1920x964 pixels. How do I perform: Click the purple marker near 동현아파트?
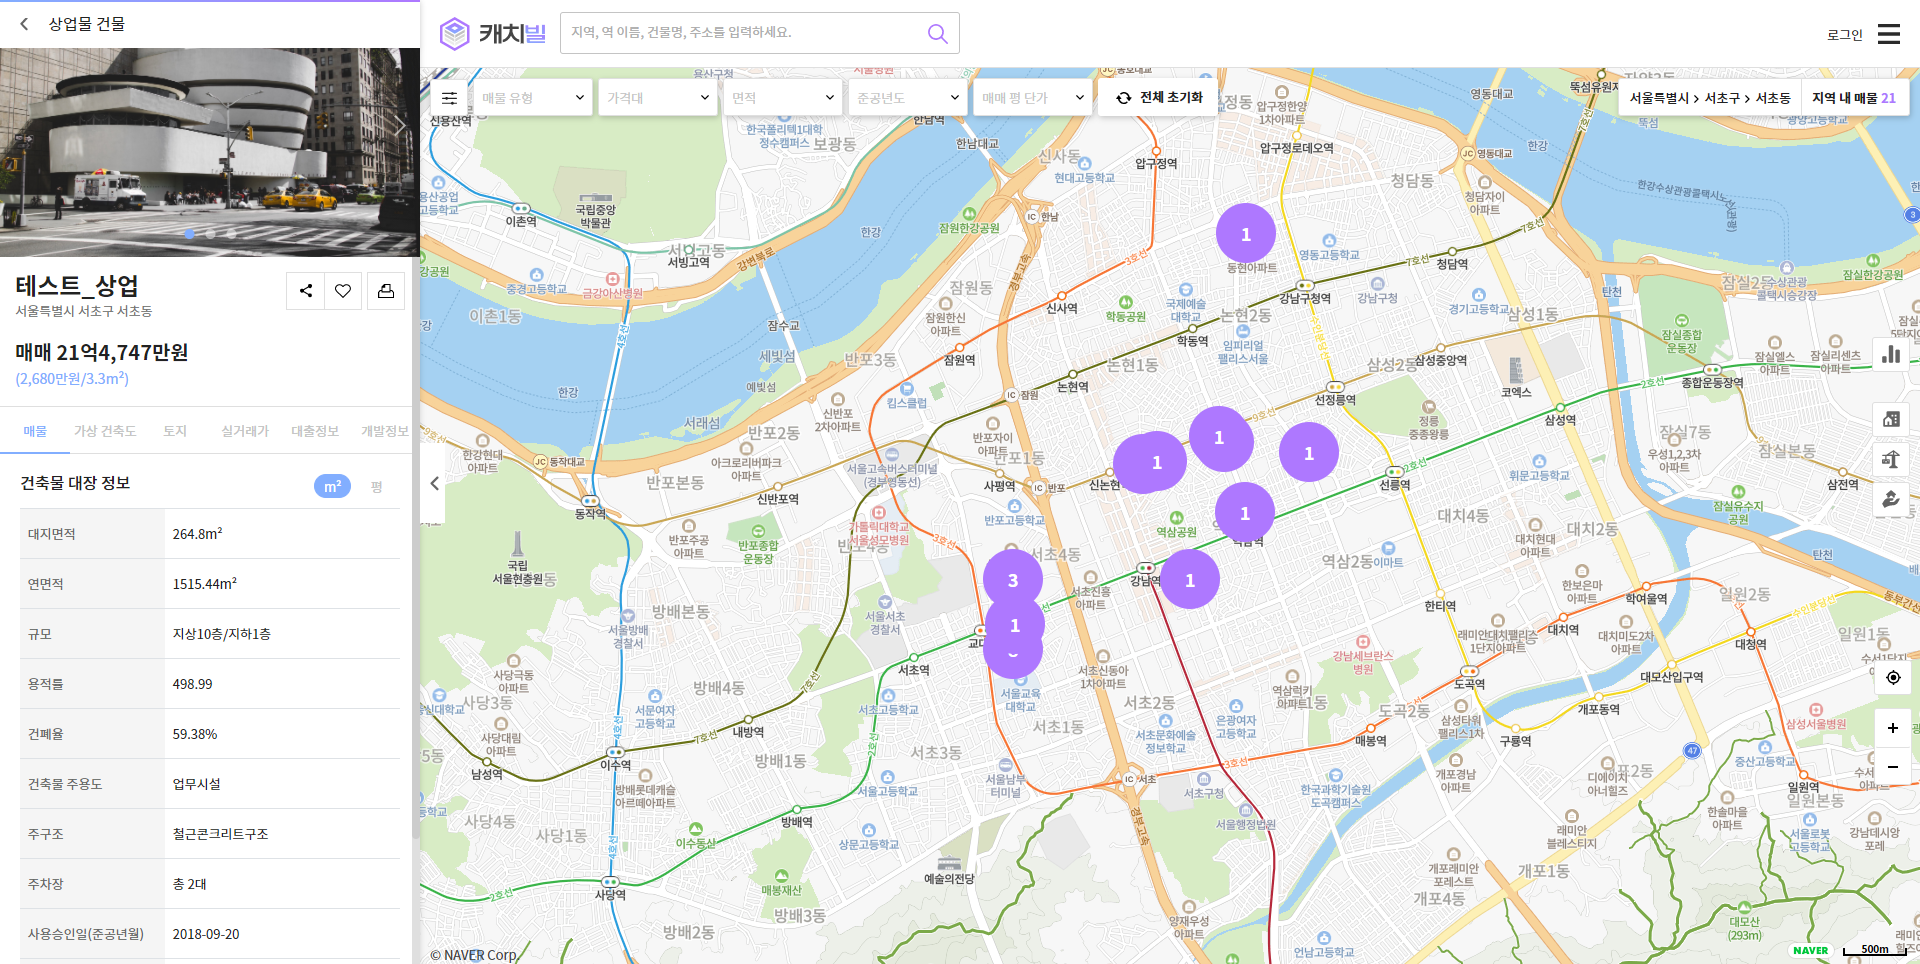click(1246, 234)
